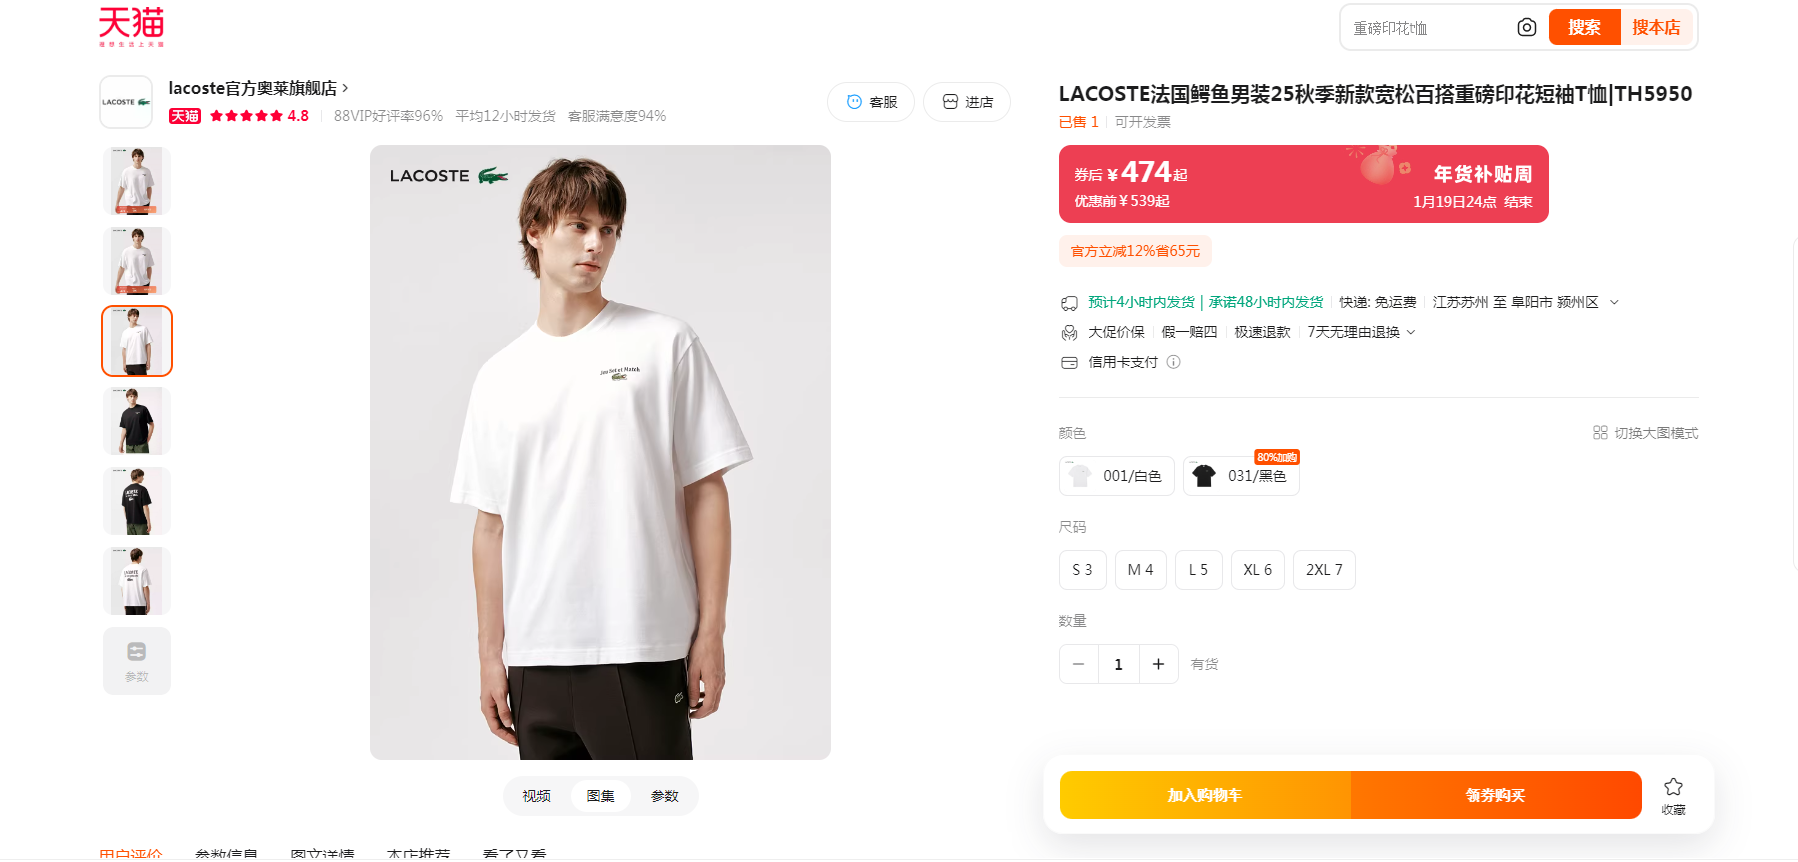Increase quantity with the plus button

pos(1158,664)
